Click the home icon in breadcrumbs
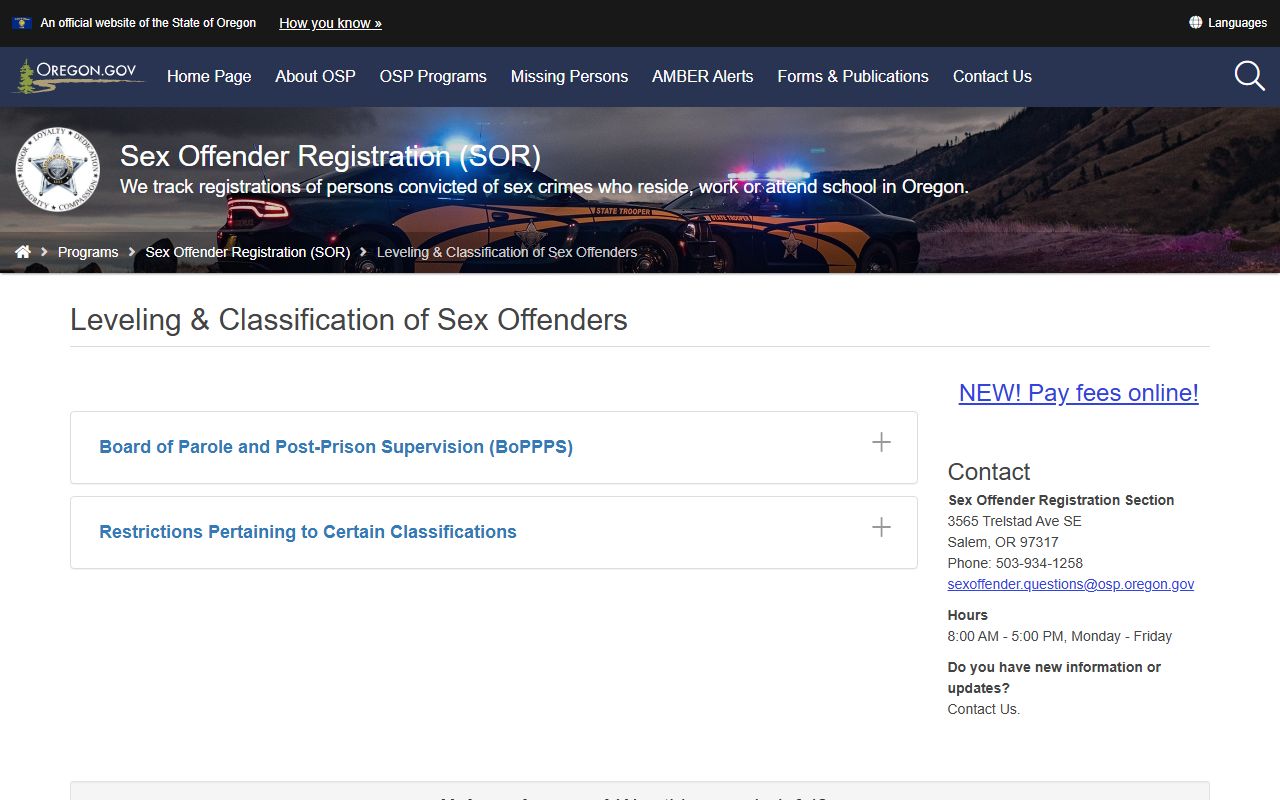 click(x=23, y=252)
